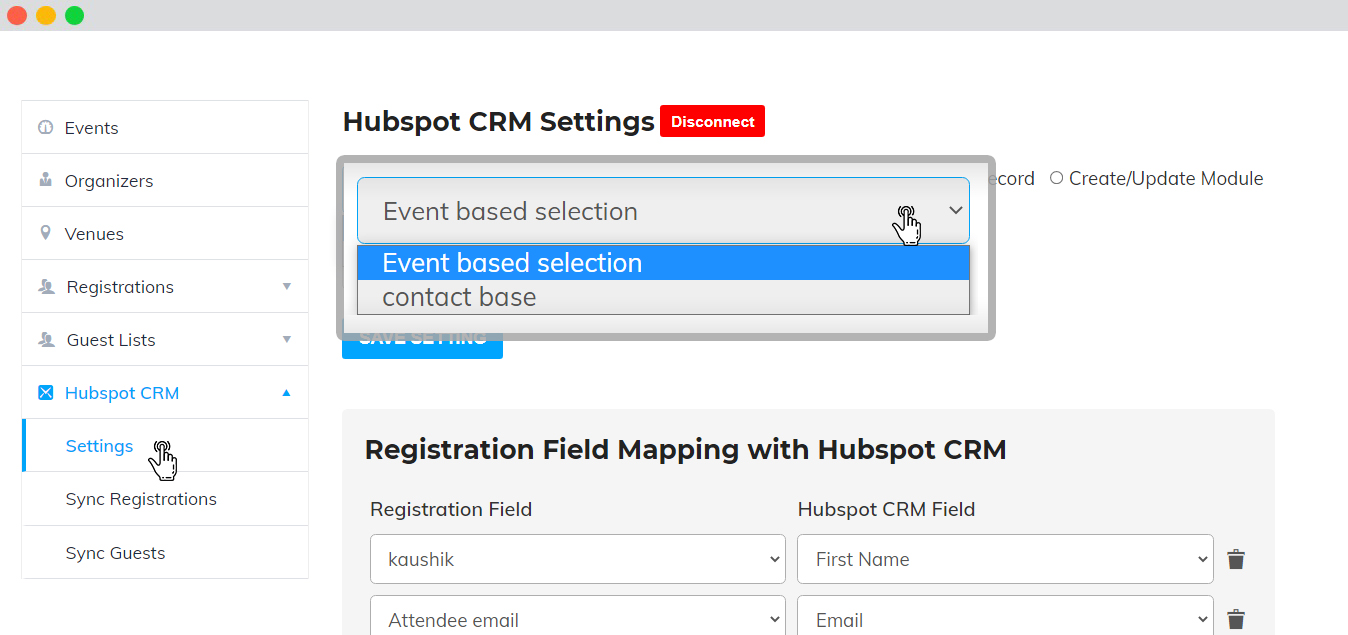This screenshot has height=635, width=1348.
Task: Expand the Registrations submenu arrow
Action: (287, 287)
